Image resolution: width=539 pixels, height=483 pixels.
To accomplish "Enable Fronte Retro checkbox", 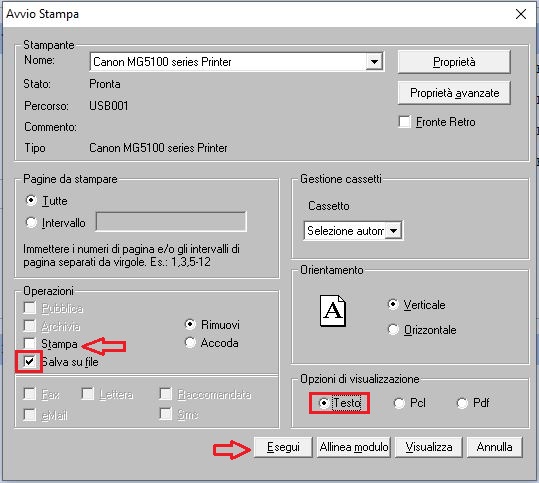I will click(405, 122).
